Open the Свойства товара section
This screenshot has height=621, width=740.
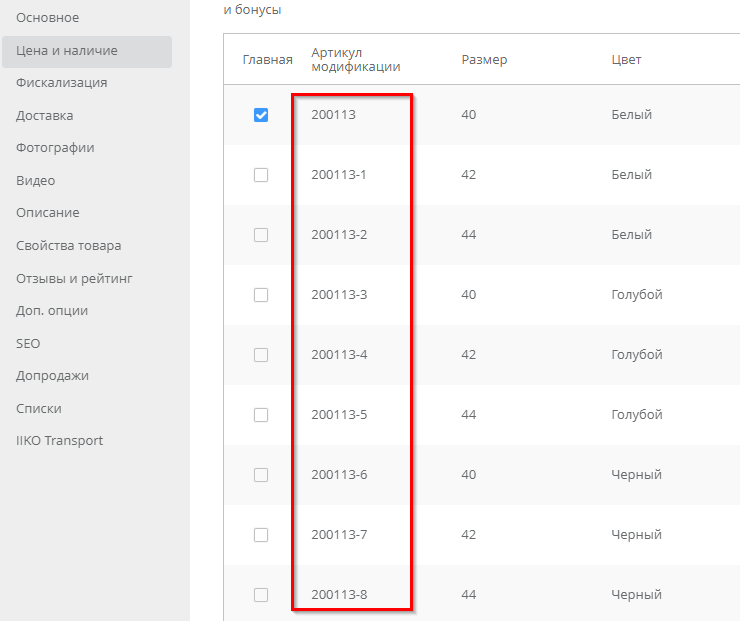click(x=69, y=246)
